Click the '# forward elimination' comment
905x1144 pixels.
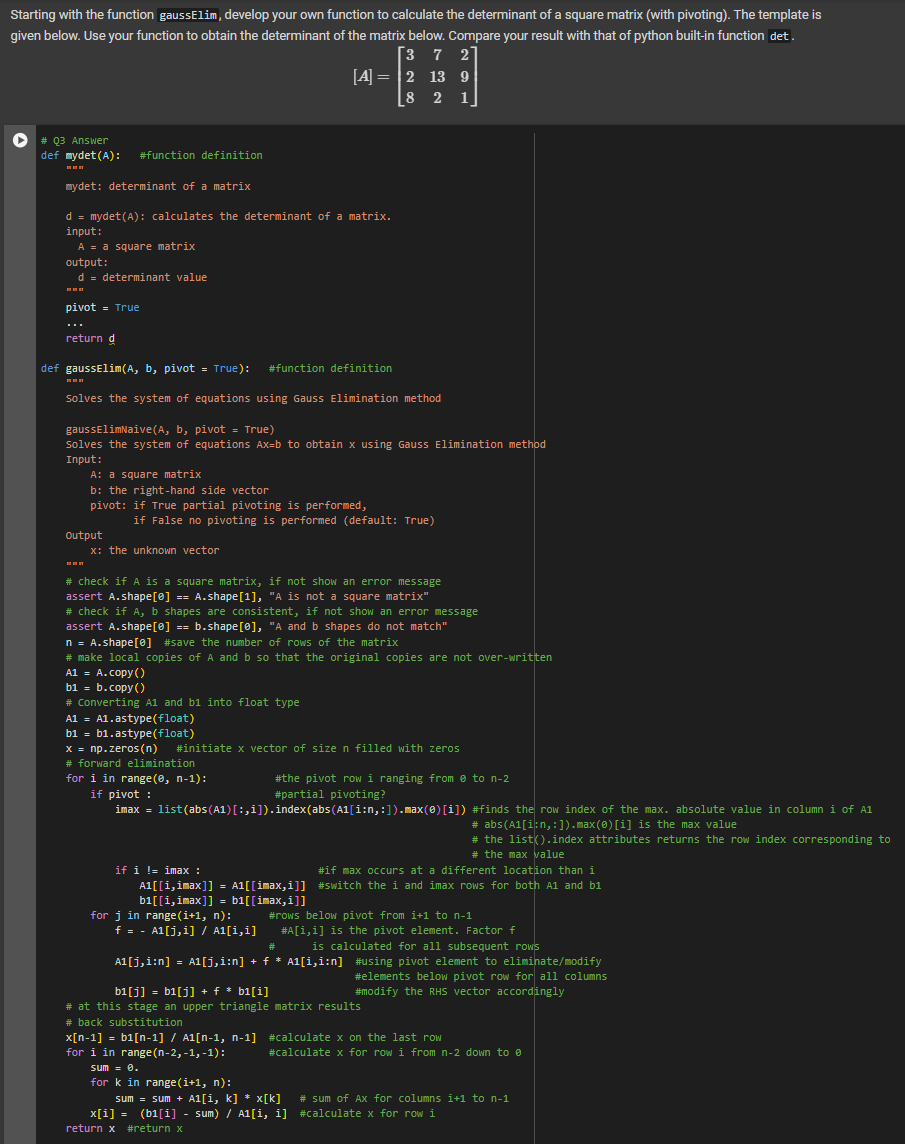(130, 763)
